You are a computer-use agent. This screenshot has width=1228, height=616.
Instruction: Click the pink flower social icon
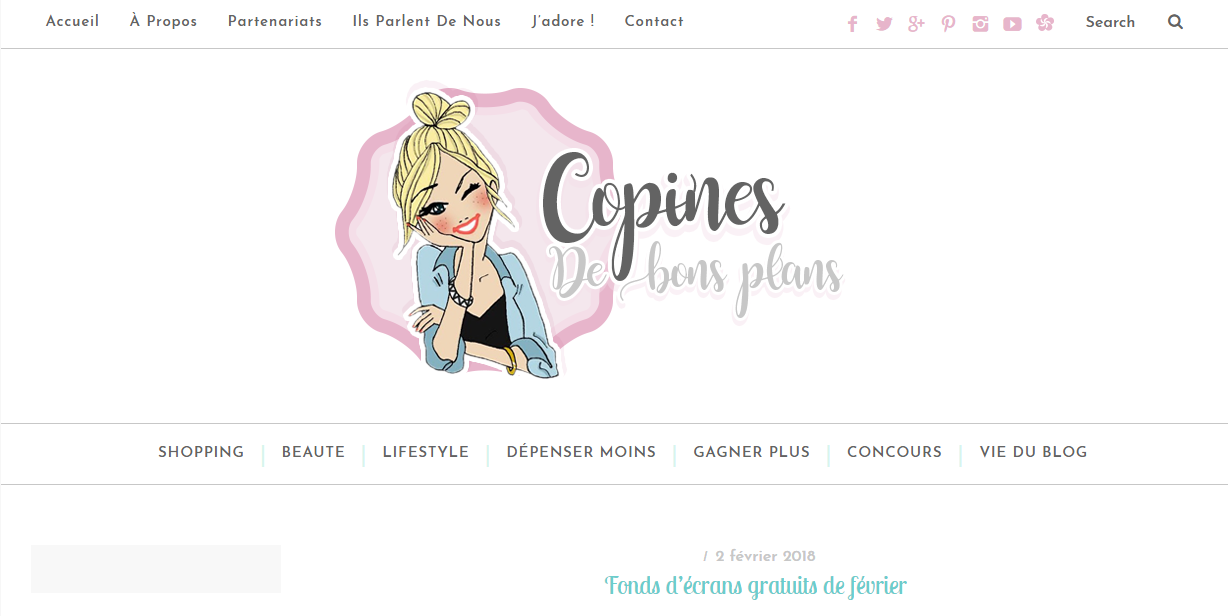[x=1045, y=23]
